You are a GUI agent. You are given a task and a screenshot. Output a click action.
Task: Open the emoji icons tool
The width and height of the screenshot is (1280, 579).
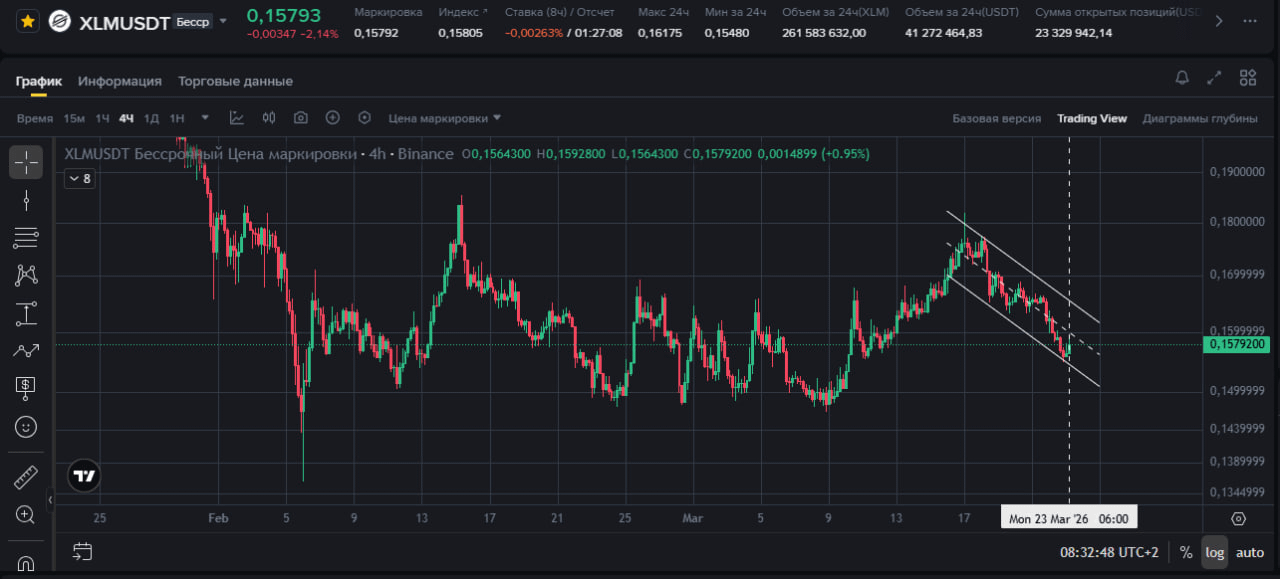coord(26,426)
